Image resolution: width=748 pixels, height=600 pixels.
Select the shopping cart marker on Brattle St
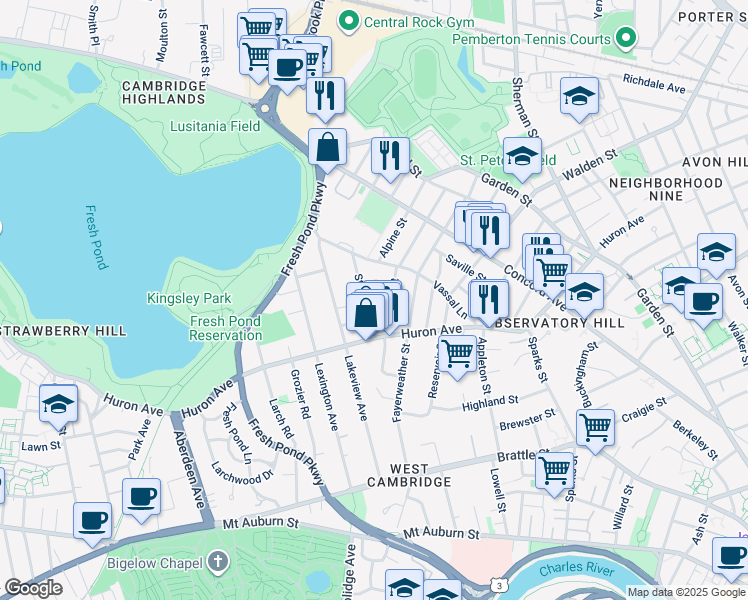coord(554,469)
